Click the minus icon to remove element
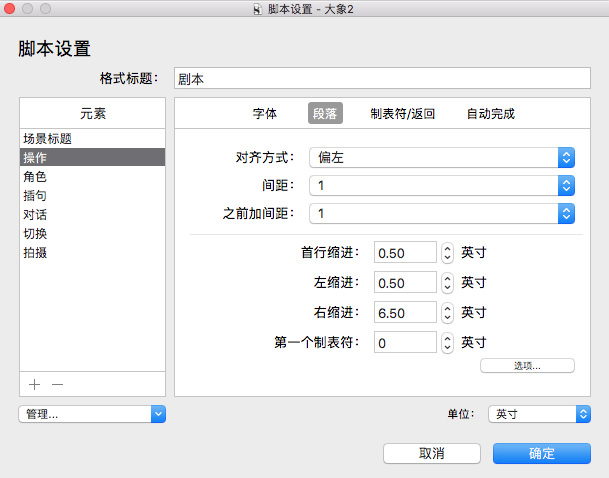Viewport: 609px width, 478px height. [57, 384]
